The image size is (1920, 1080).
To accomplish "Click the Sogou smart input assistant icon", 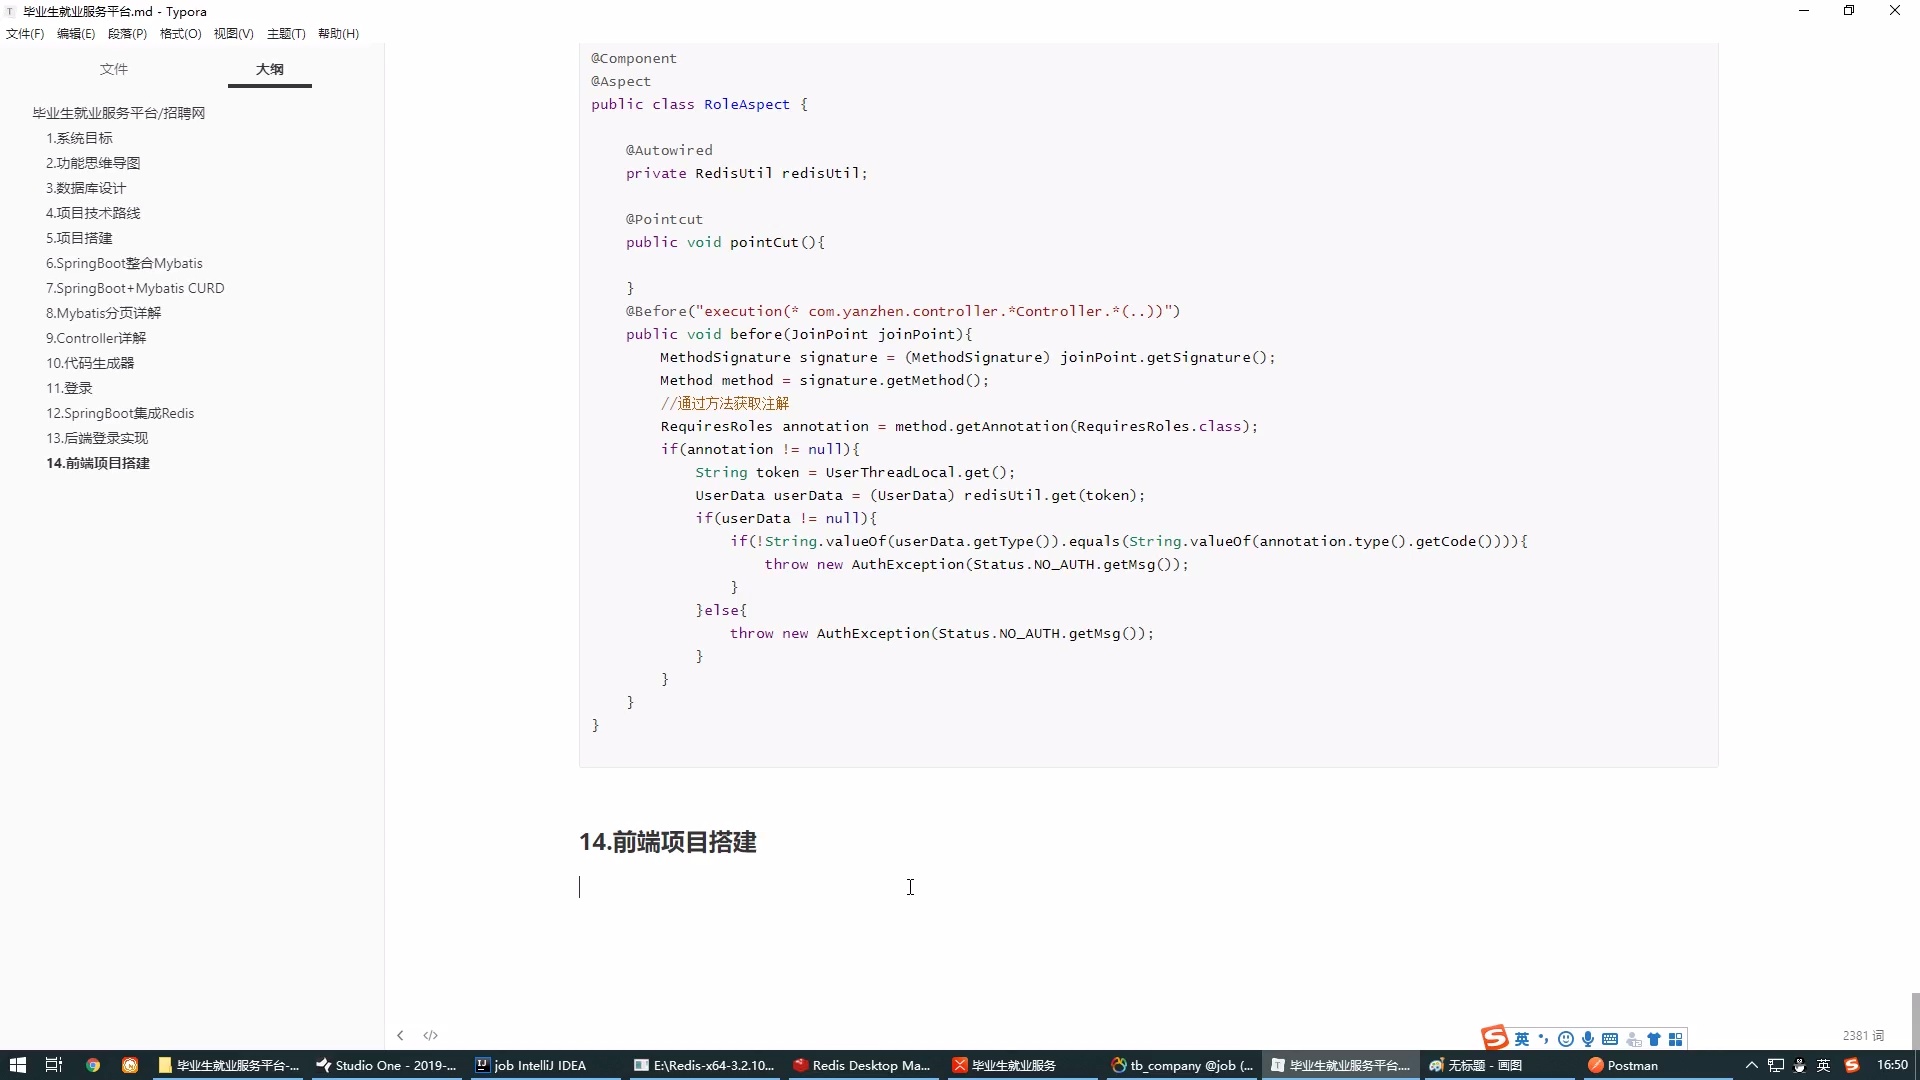I will [1632, 1039].
